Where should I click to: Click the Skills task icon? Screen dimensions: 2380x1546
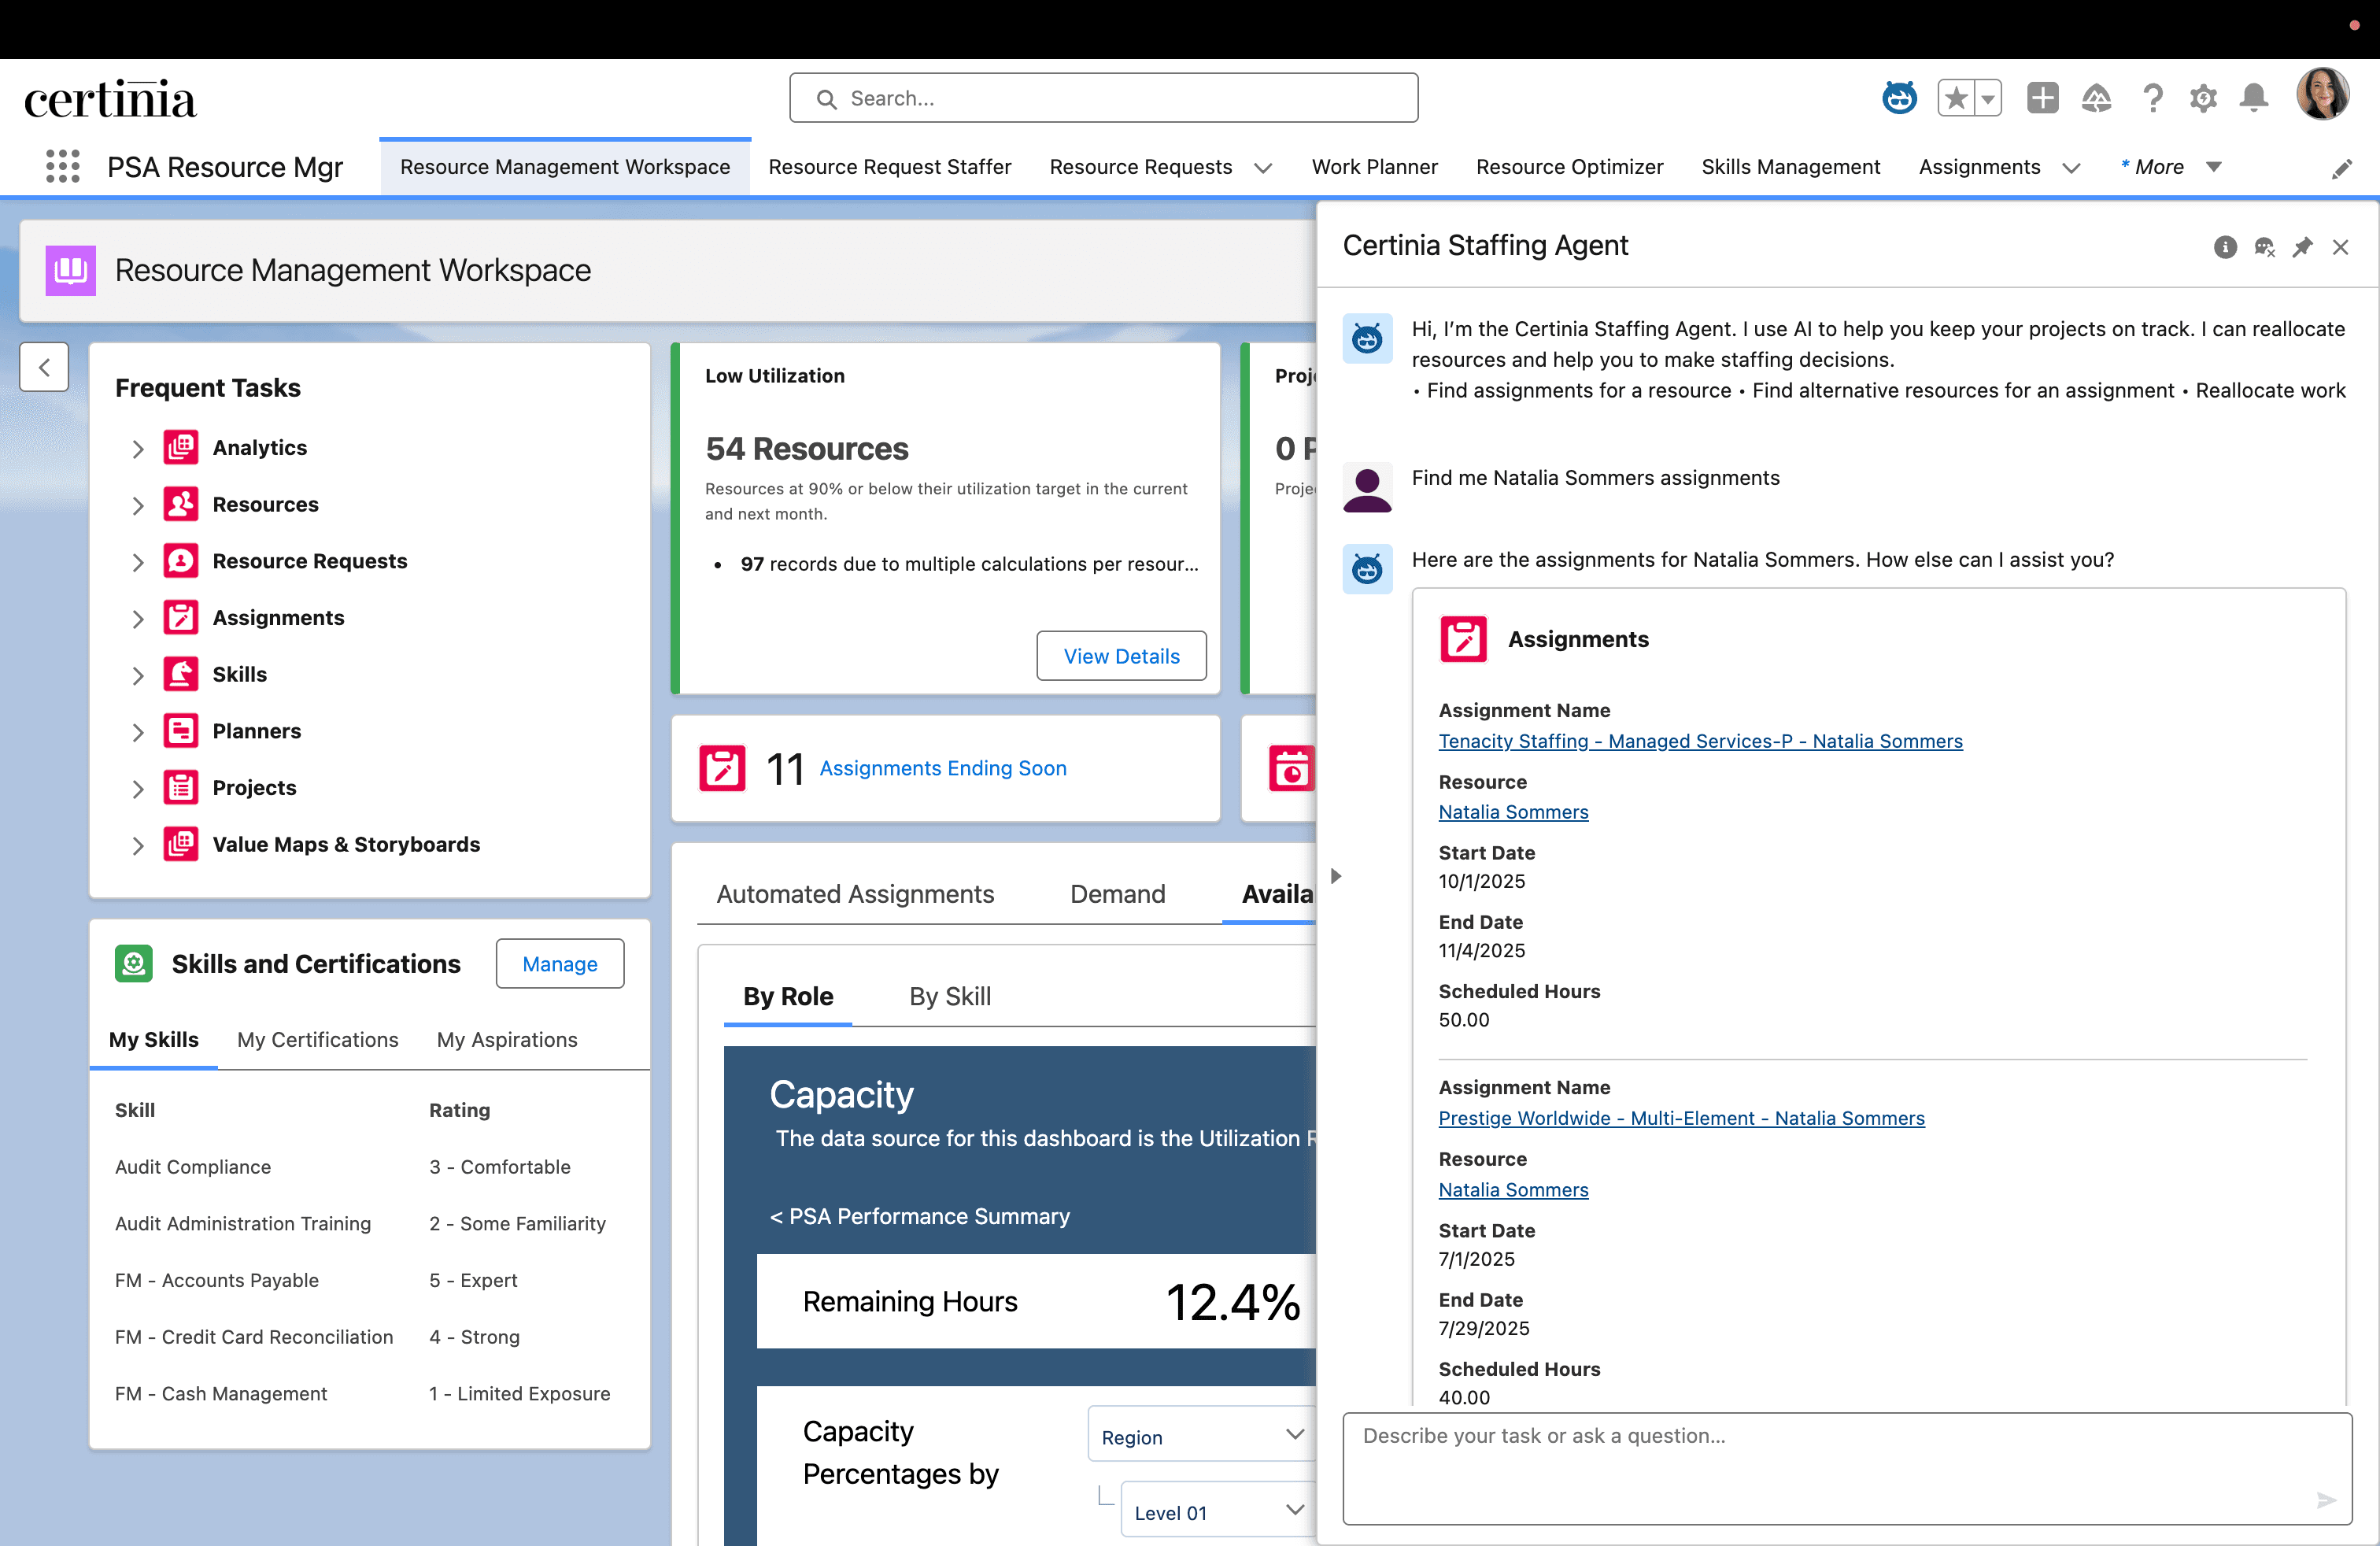click(x=181, y=674)
